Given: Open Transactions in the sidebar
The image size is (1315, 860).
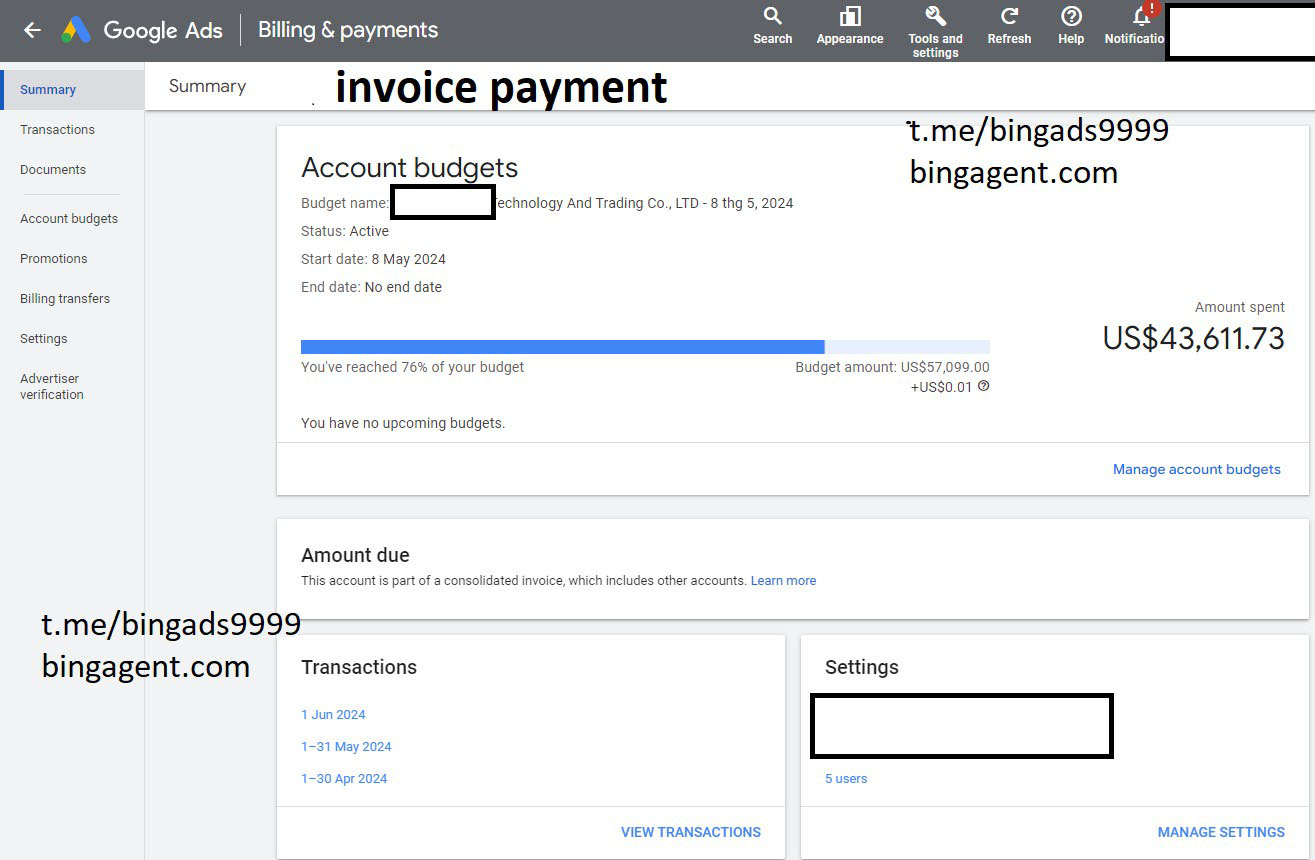Looking at the screenshot, I should (57, 130).
